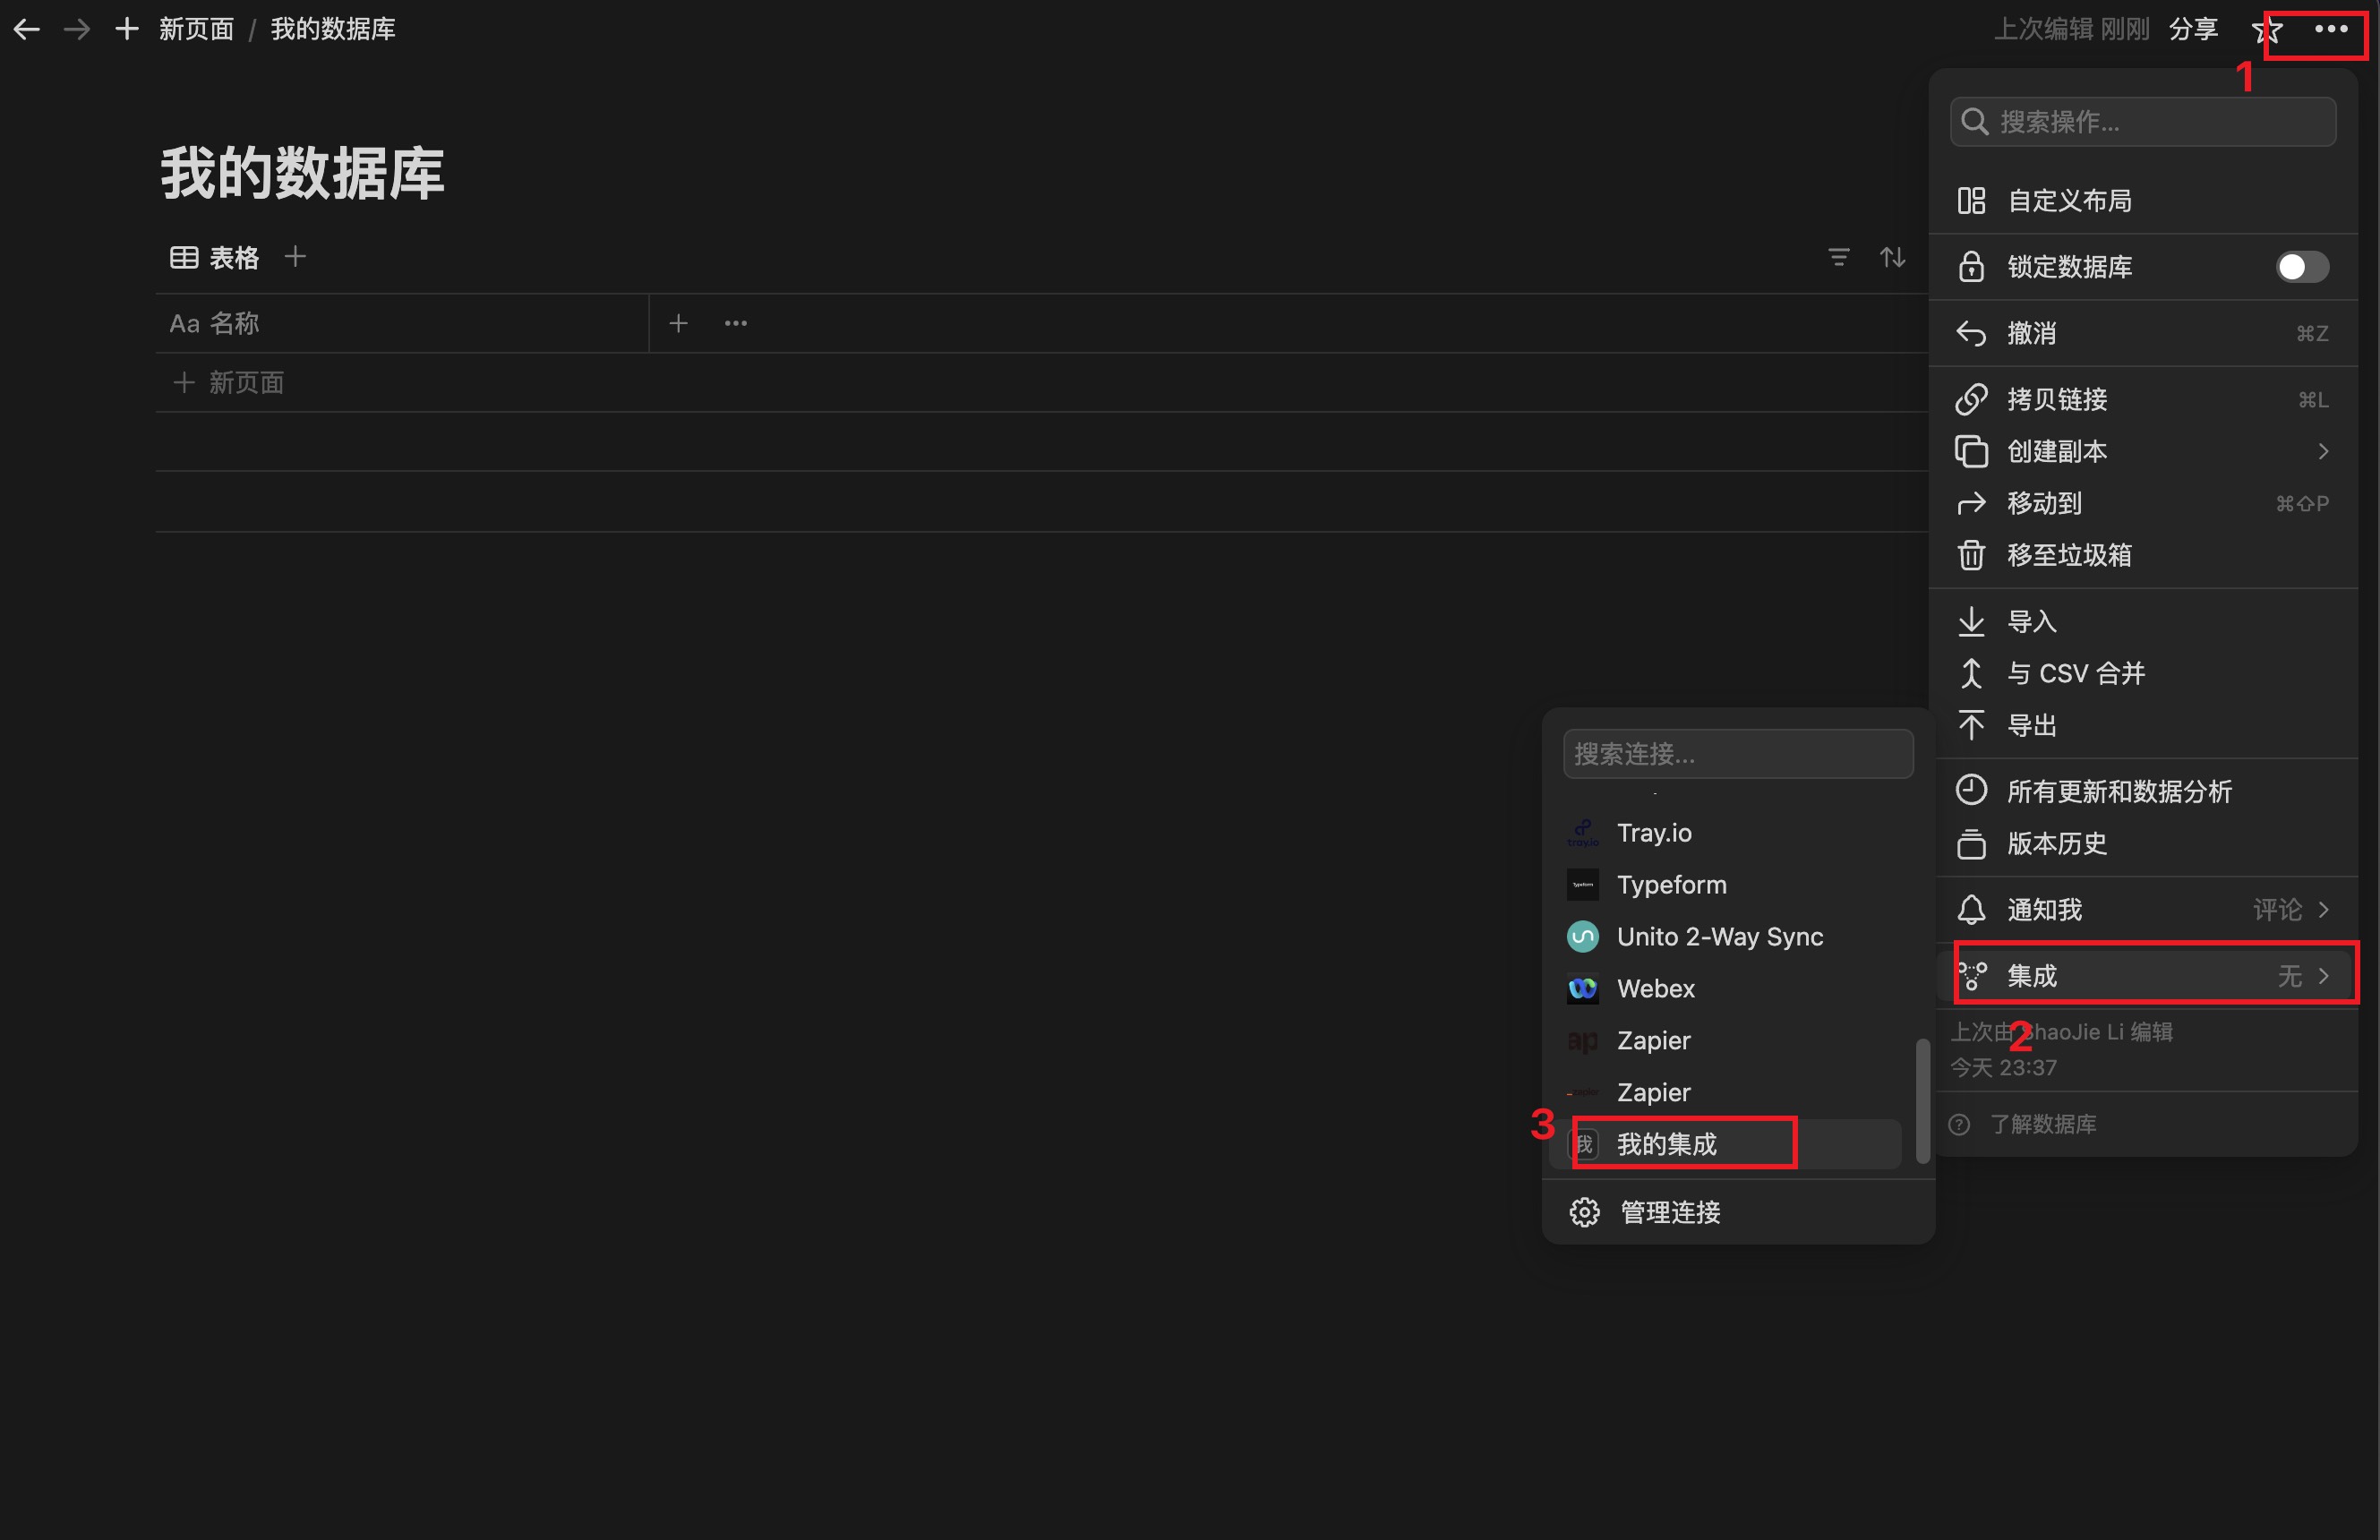Click the new page plus icon in top bar

(127, 29)
